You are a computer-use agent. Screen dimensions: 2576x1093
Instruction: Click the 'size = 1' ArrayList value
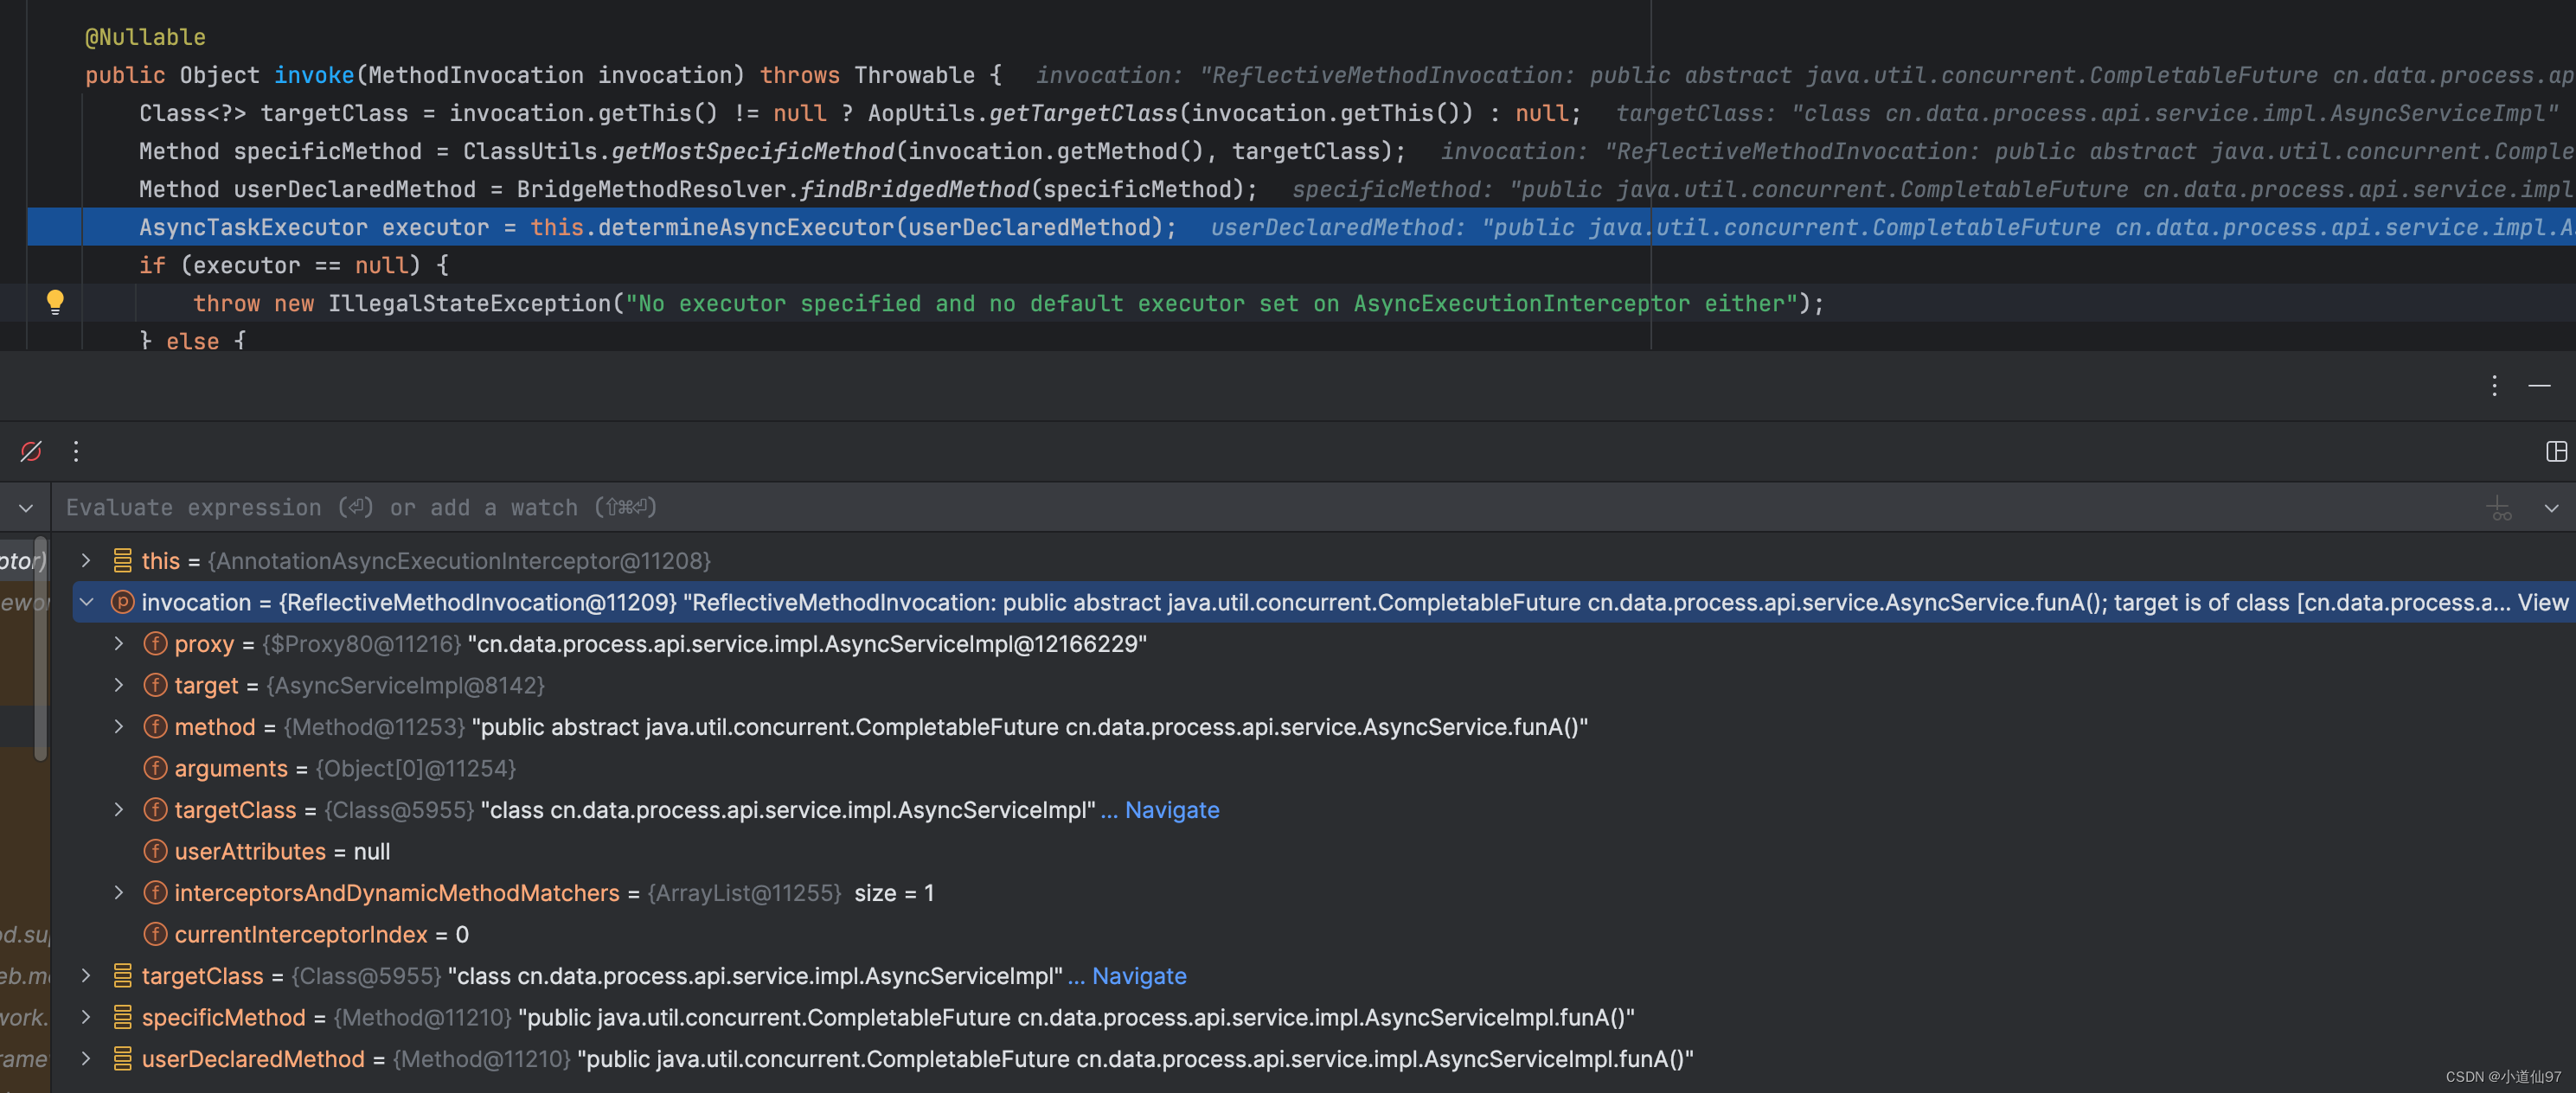(894, 893)
